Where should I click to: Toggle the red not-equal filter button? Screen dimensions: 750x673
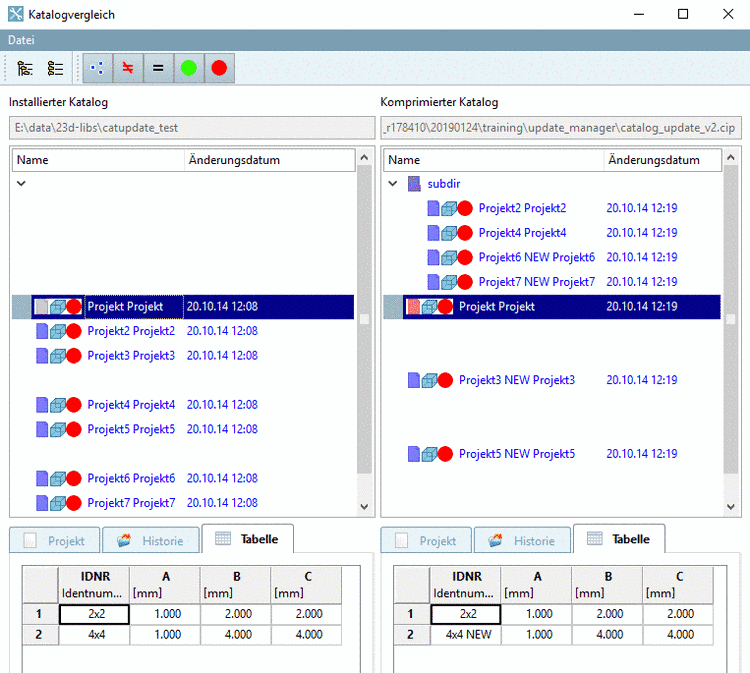click(127, 69)
